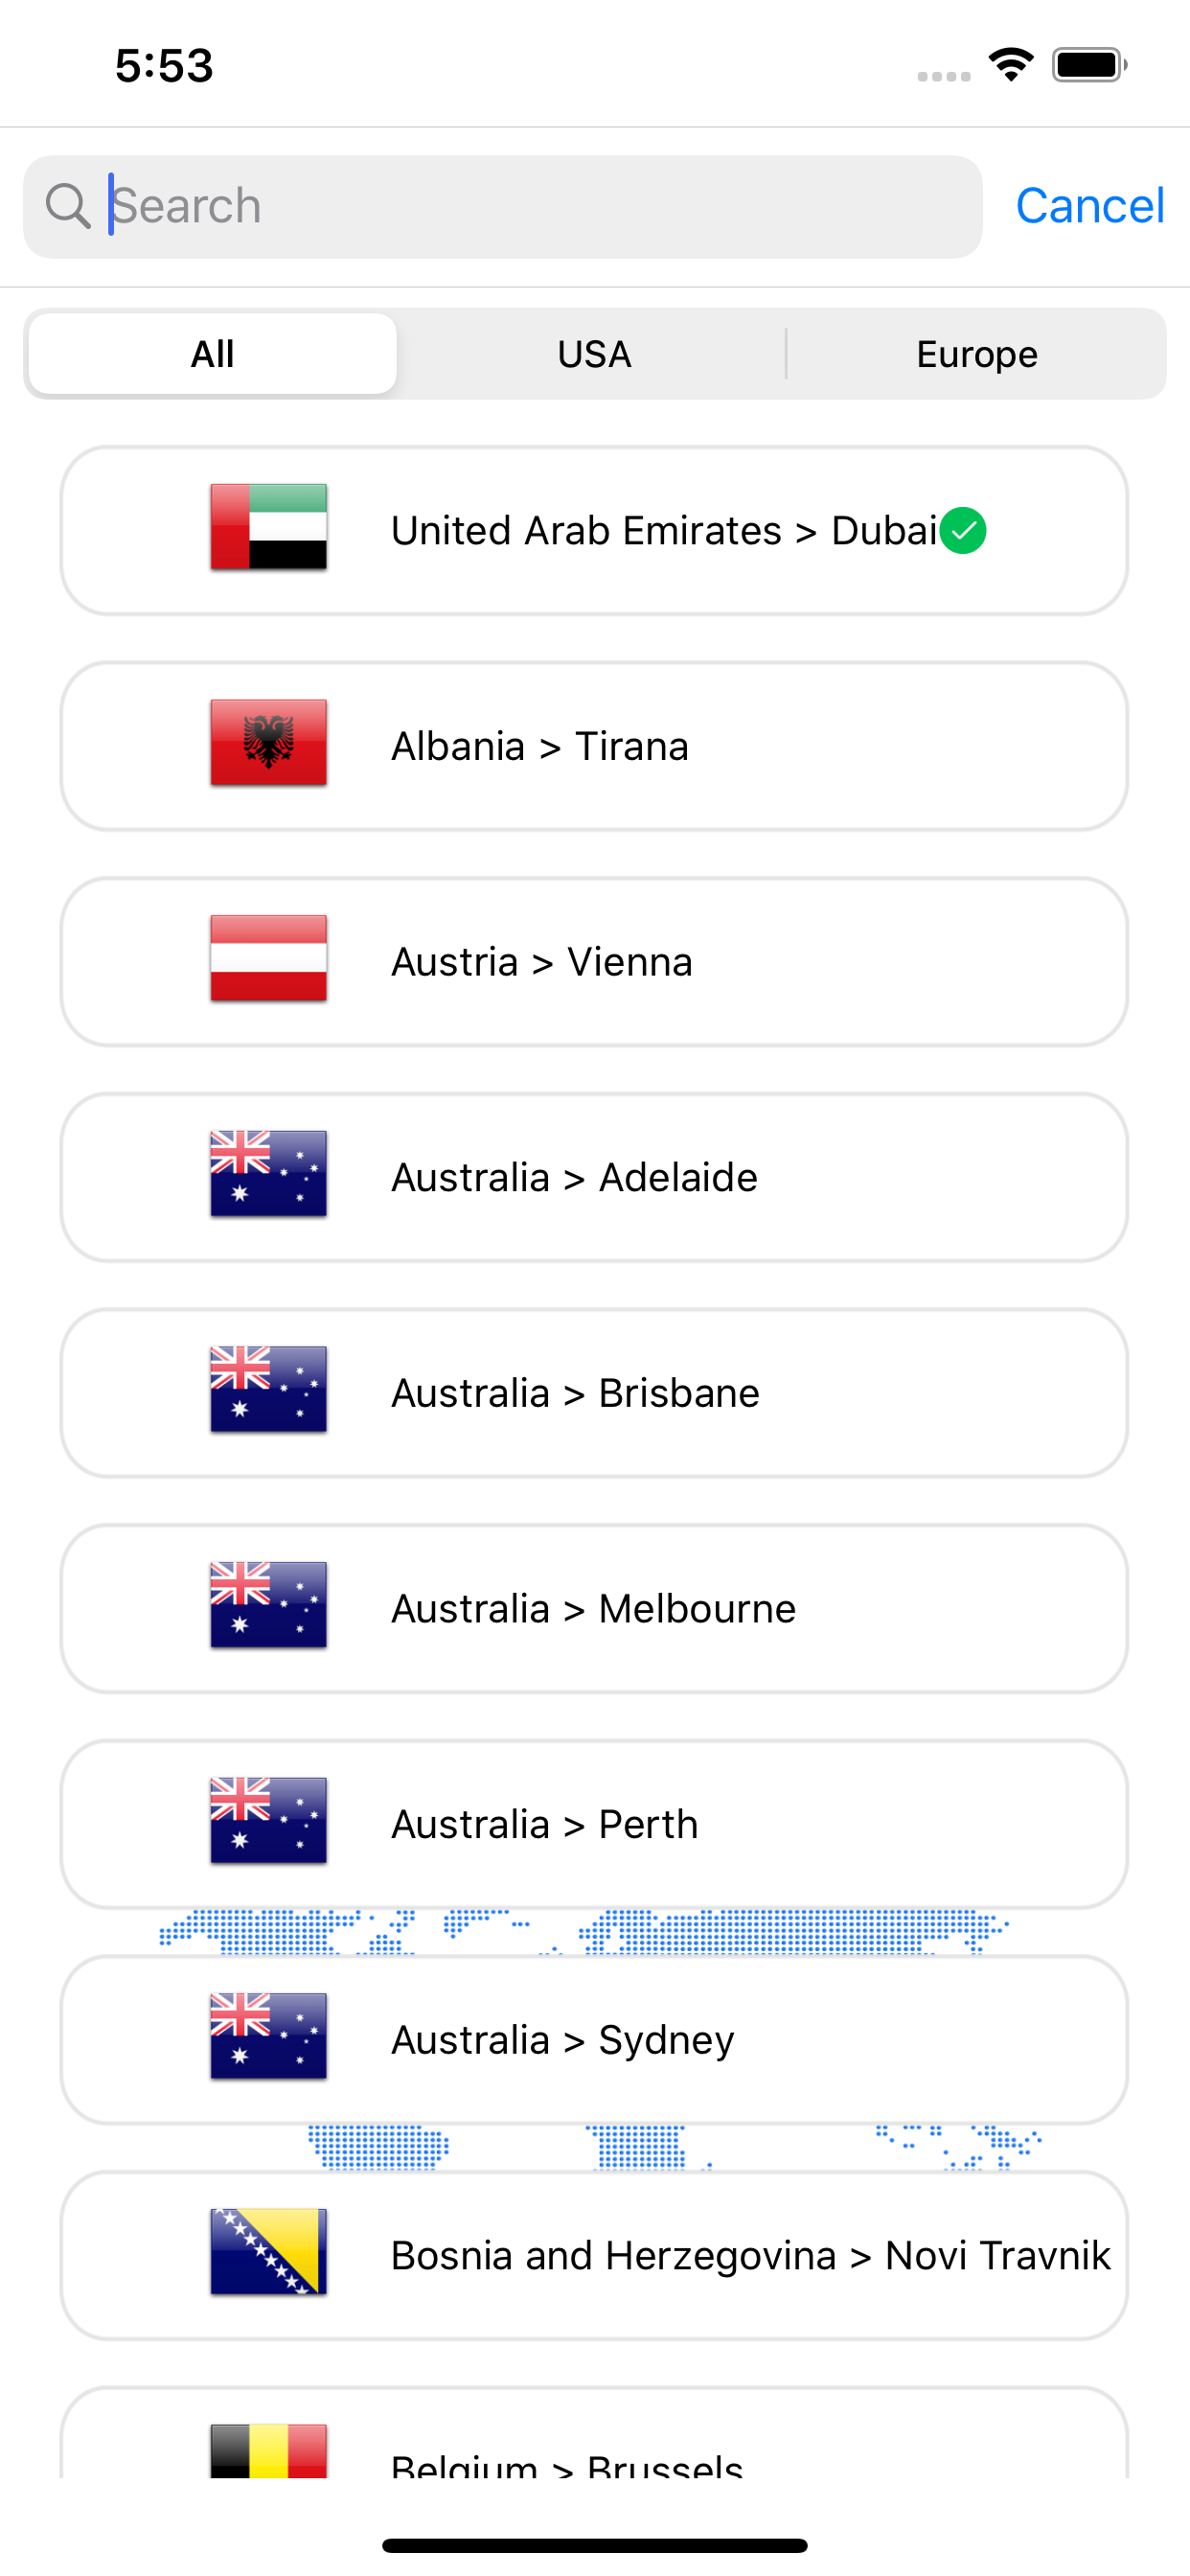This screenshot has height=2576, width=1190.
Task: Click the green checkmark next to Dubai
Action: [965, 531]
